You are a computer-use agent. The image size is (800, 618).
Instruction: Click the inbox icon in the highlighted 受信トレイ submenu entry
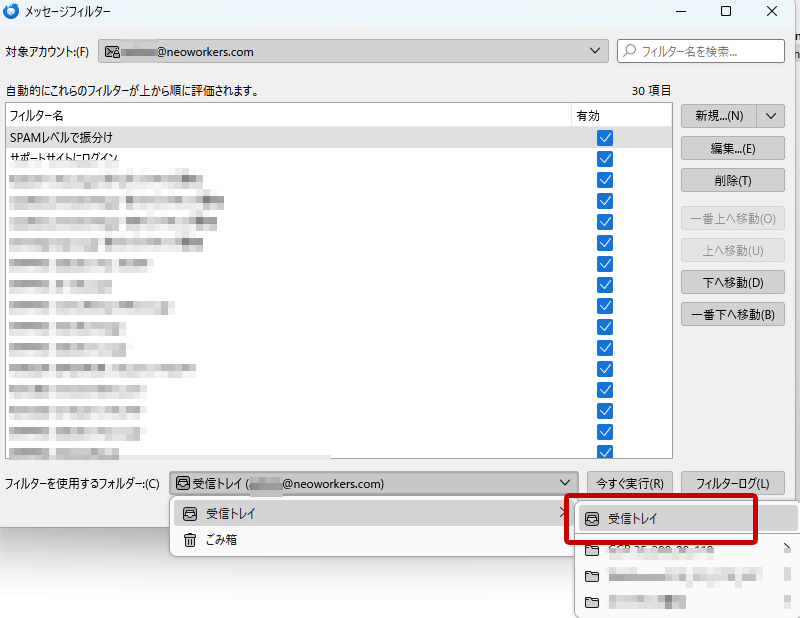click(x=592, y=518)
